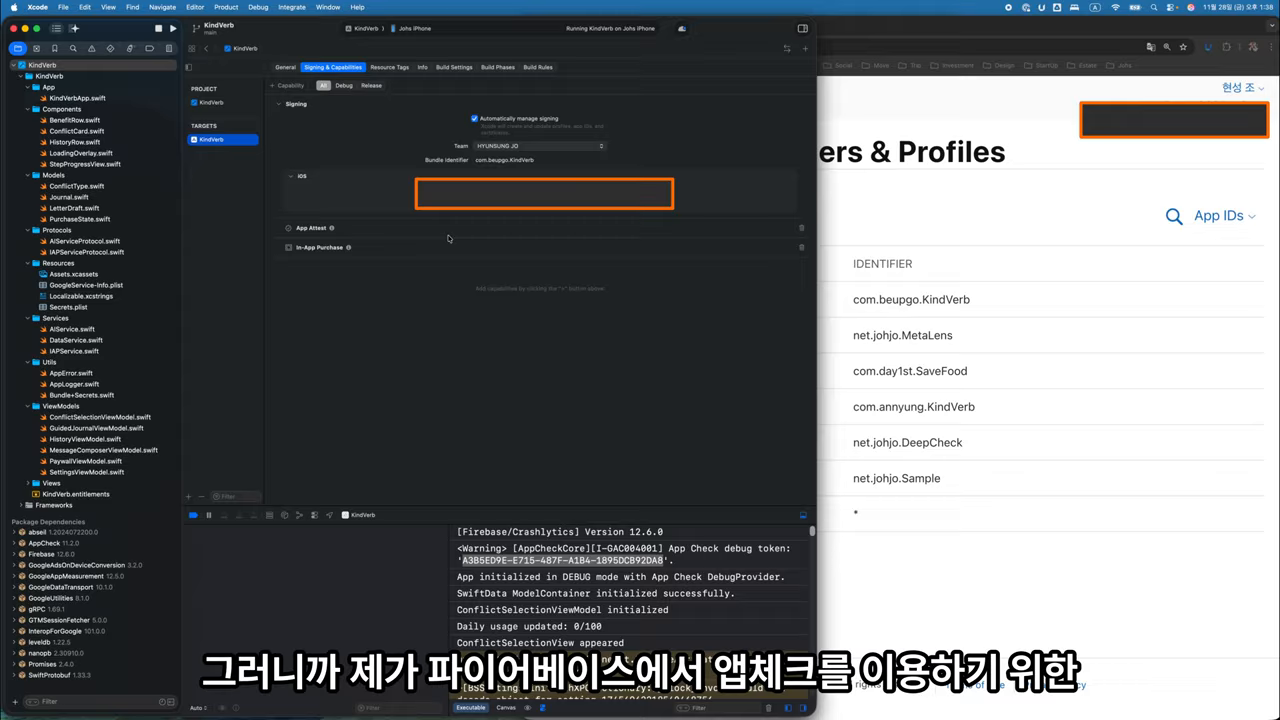Switch to the General tab
This screenshot has width=1280, height=720.
285,67
